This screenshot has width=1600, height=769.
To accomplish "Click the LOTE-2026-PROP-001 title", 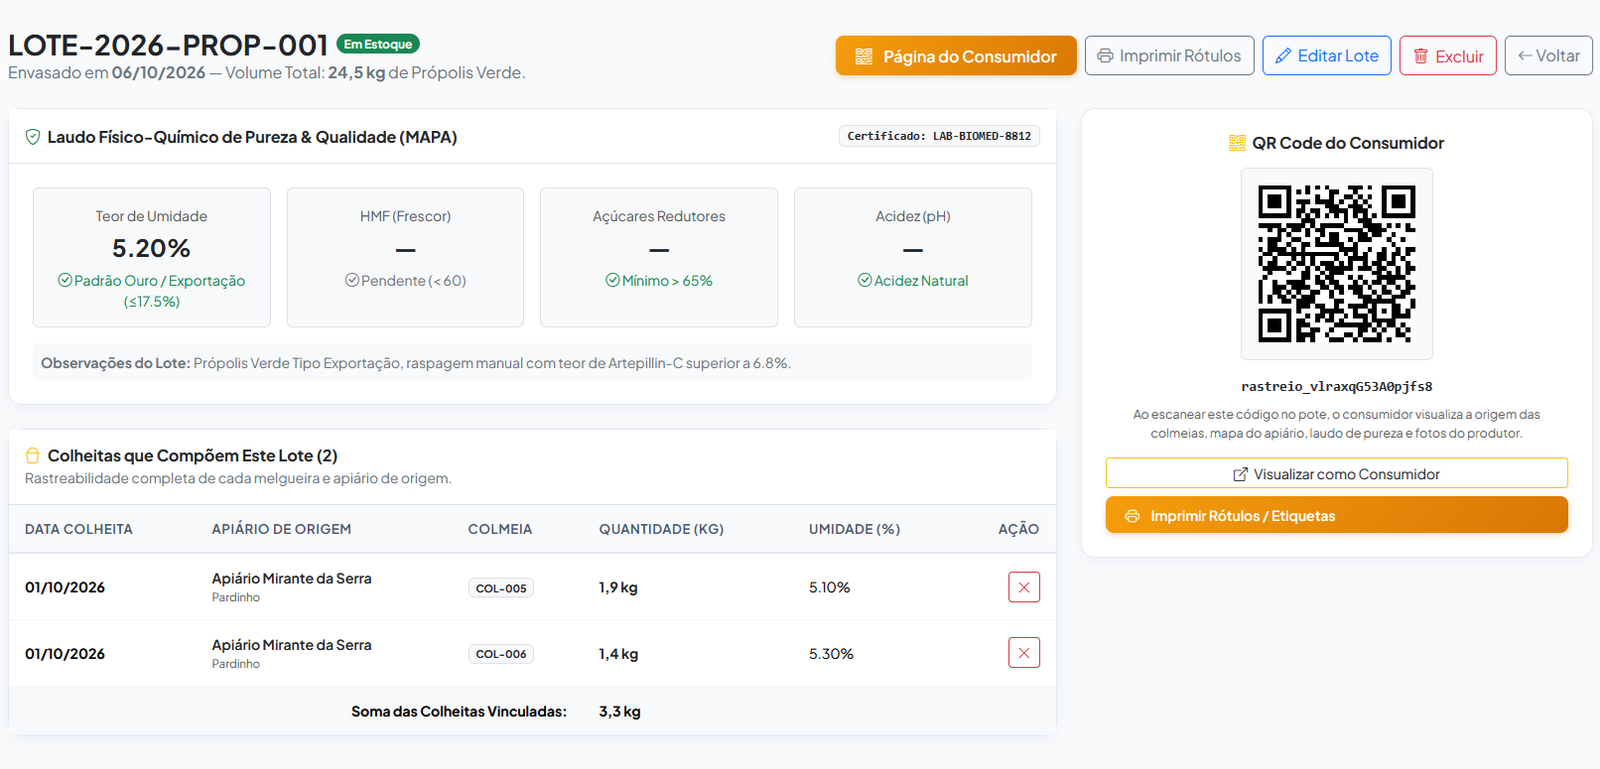I will tap(168, 45).
